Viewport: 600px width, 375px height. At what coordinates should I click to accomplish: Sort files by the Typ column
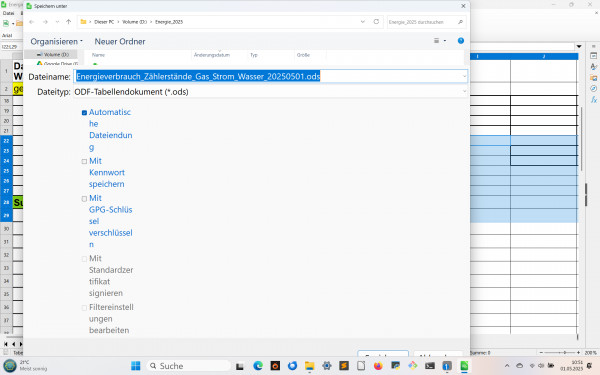[x=254, y=55]
